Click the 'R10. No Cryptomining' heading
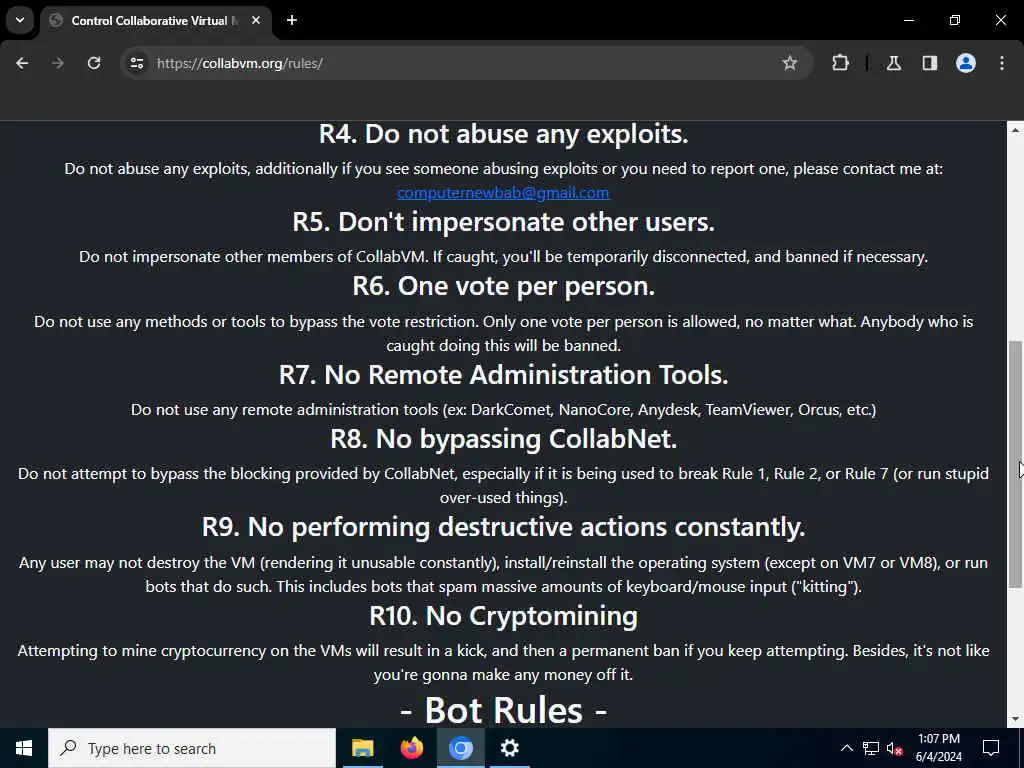Screen dimensions: 1024x768 point(504,616)
